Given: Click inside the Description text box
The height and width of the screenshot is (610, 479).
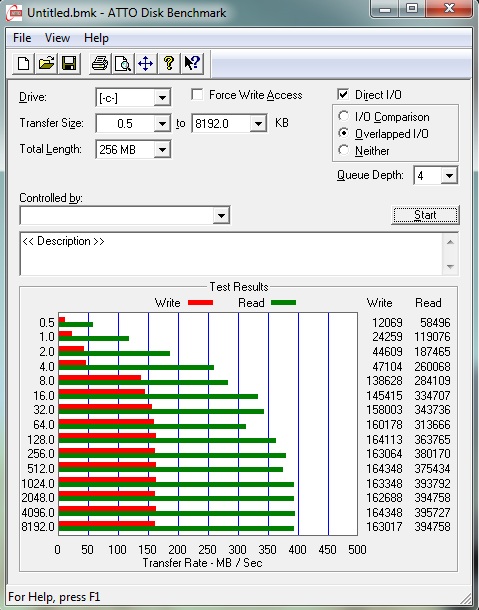Looking at the screenshot, I should point(231,254).
